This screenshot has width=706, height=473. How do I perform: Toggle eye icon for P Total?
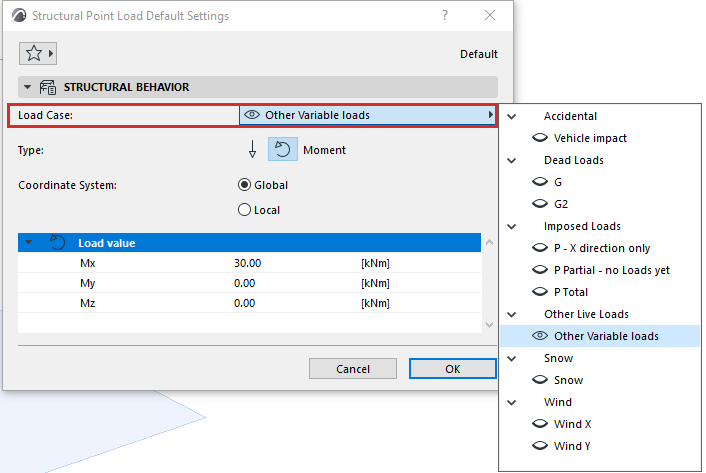click(540, 292)
